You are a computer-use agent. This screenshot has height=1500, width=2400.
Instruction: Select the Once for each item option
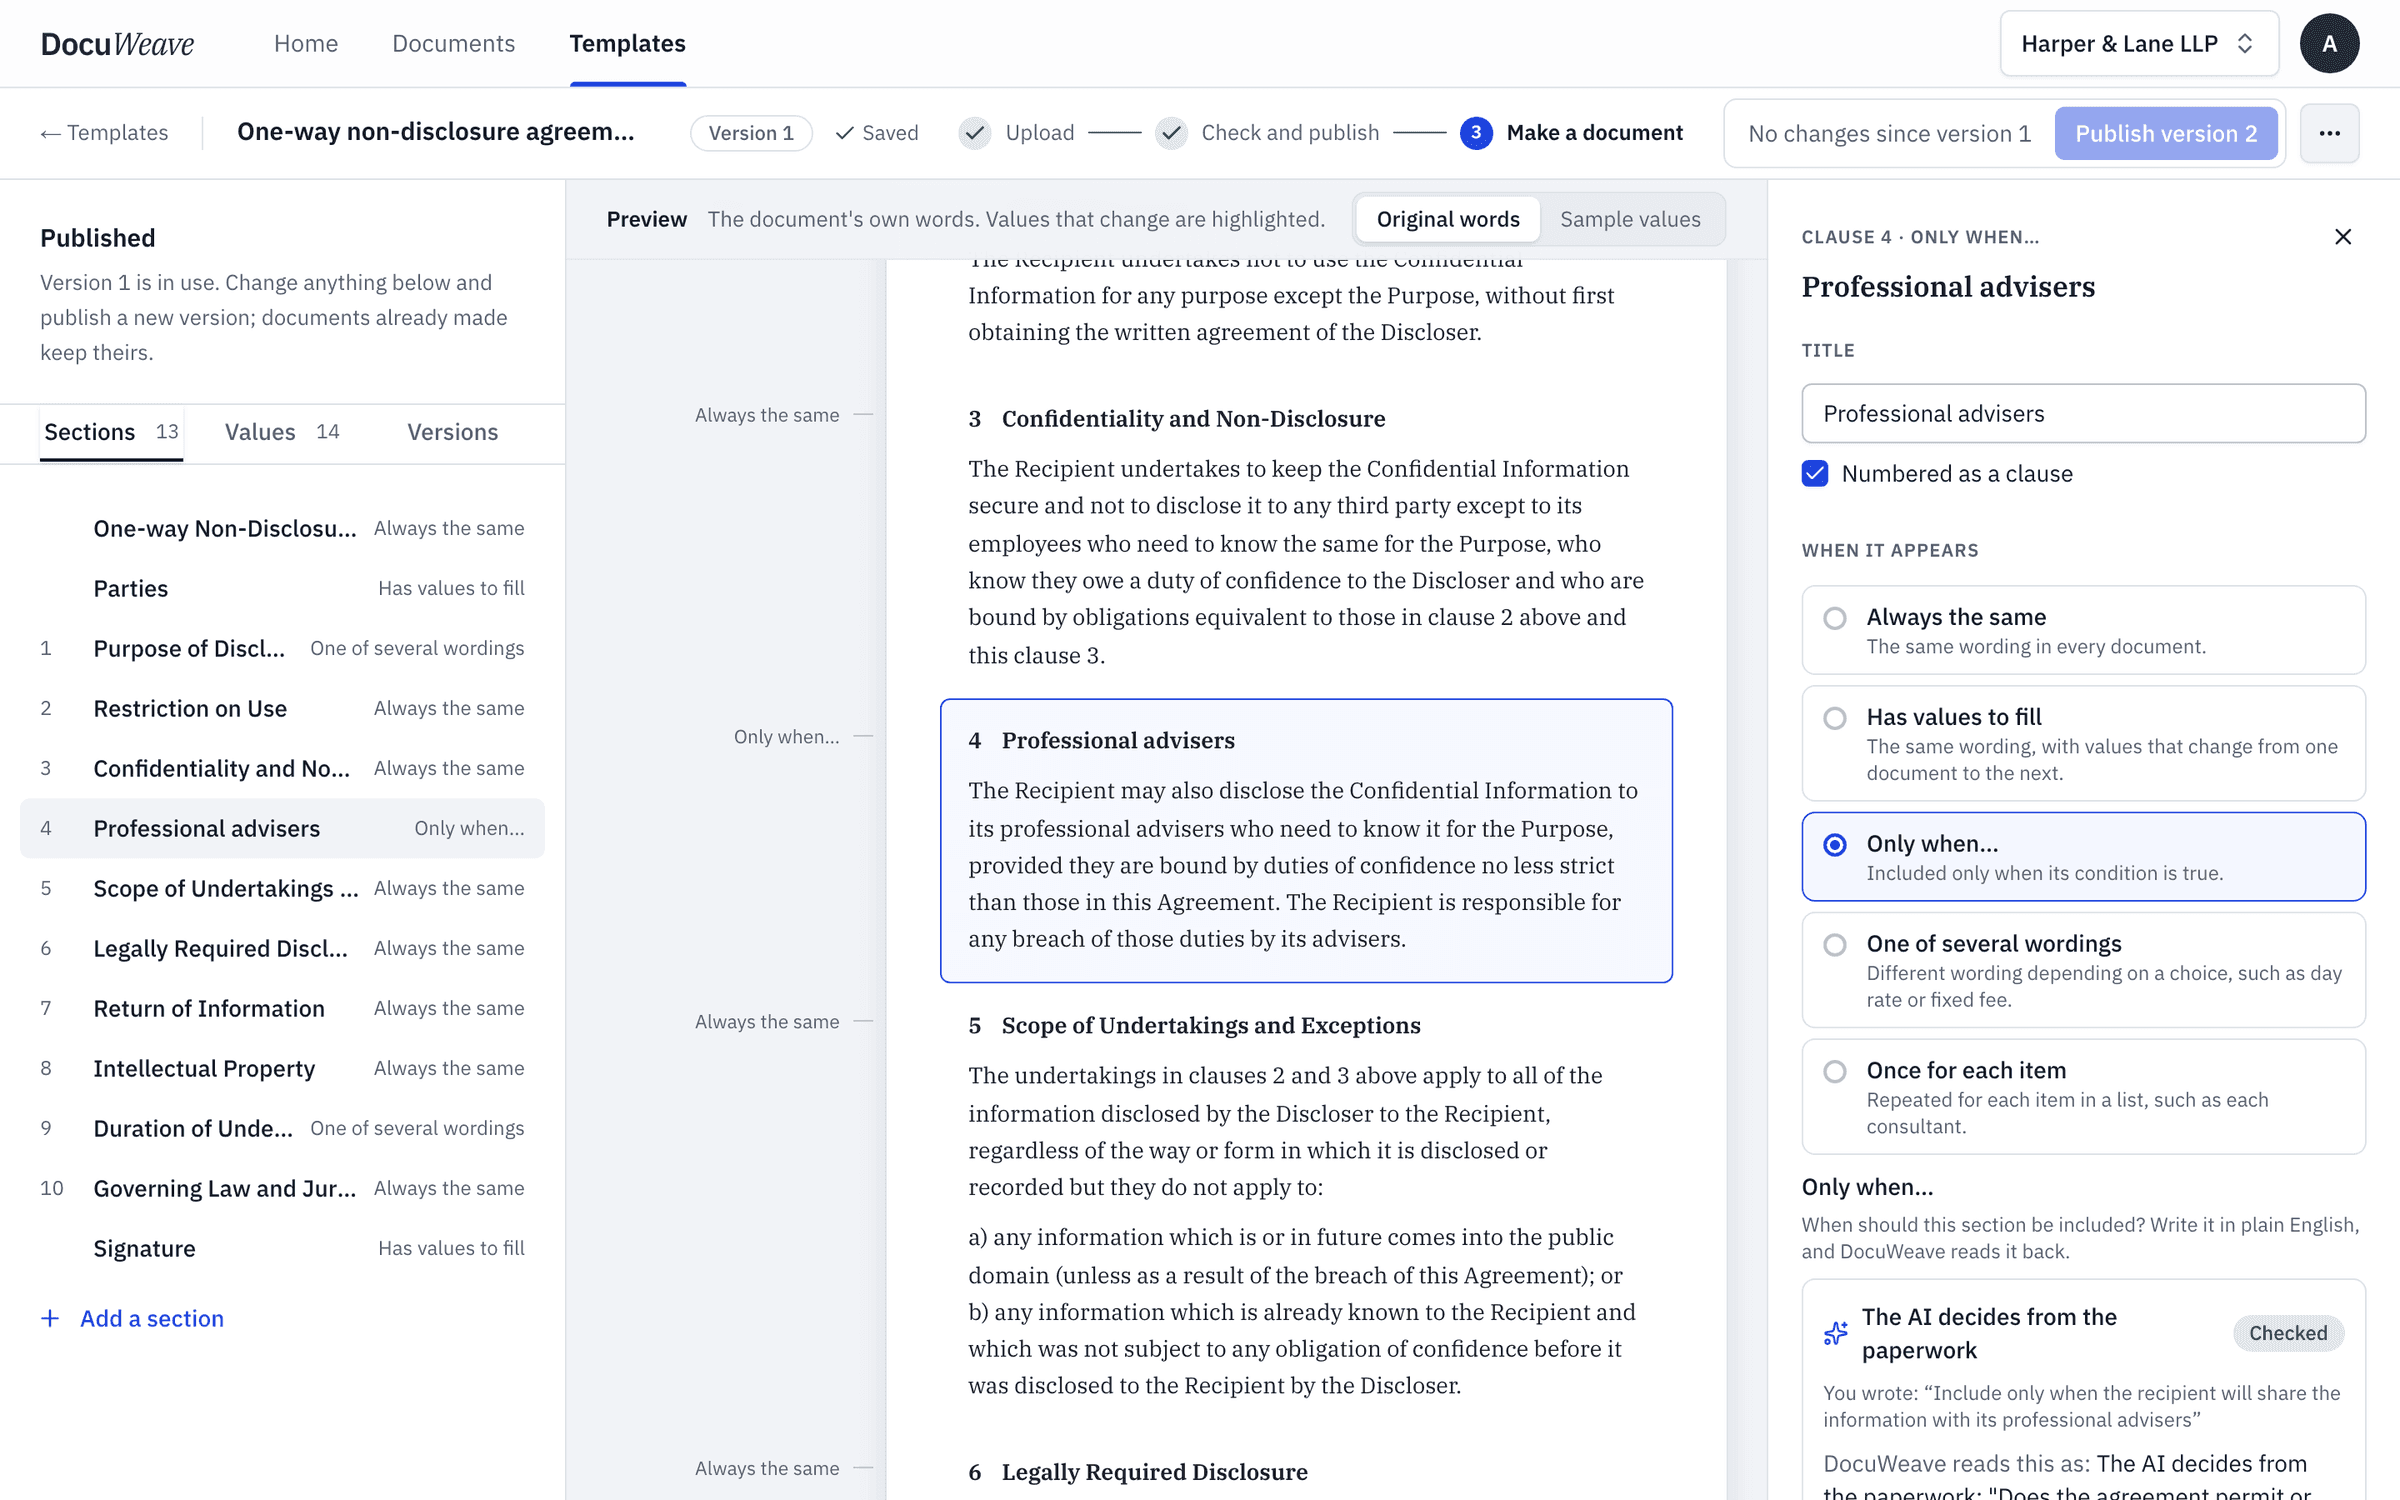click(2083, 1096)
